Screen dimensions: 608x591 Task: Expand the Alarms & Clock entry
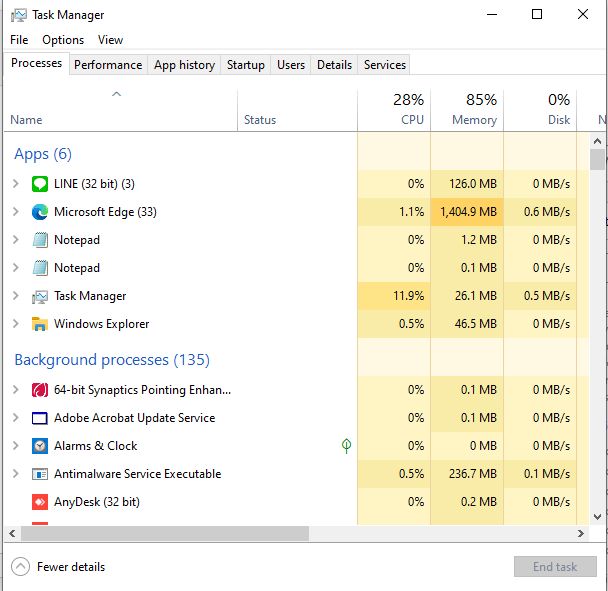click(16, 446)
